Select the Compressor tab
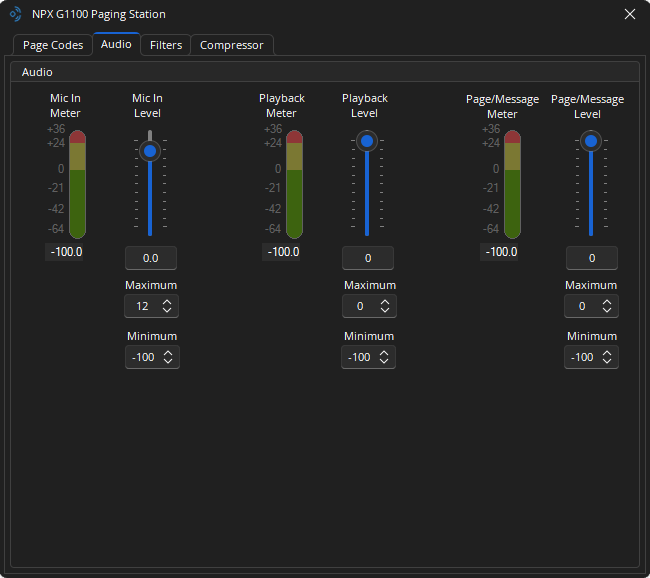Screen dimensions: 650x578 (231, 45)
